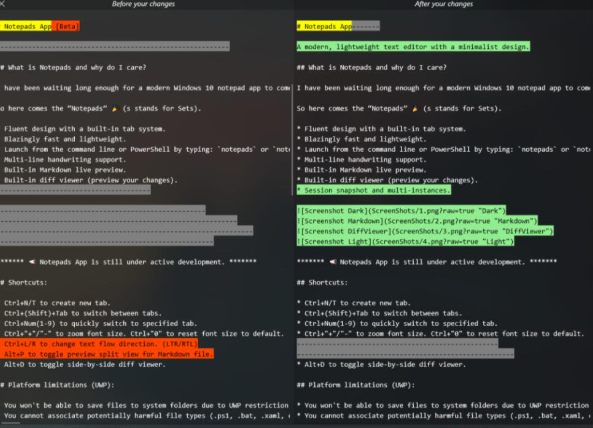Close the diff viewer with the X icon
Screen dimensions: 593x428
click(x=2, y=4)
